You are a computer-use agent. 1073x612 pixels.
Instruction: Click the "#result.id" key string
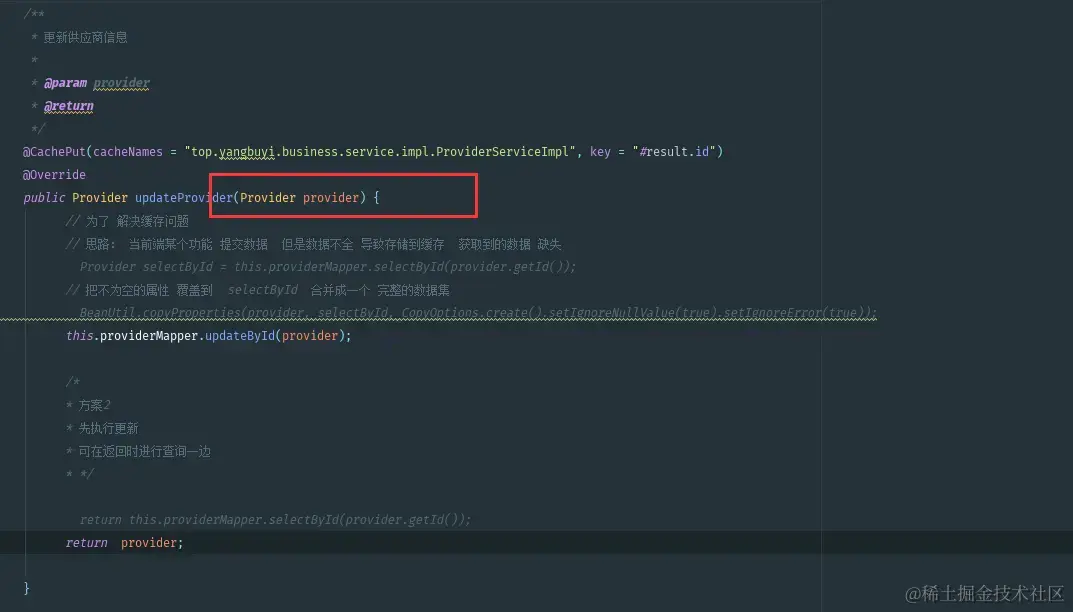click(674, 151)
